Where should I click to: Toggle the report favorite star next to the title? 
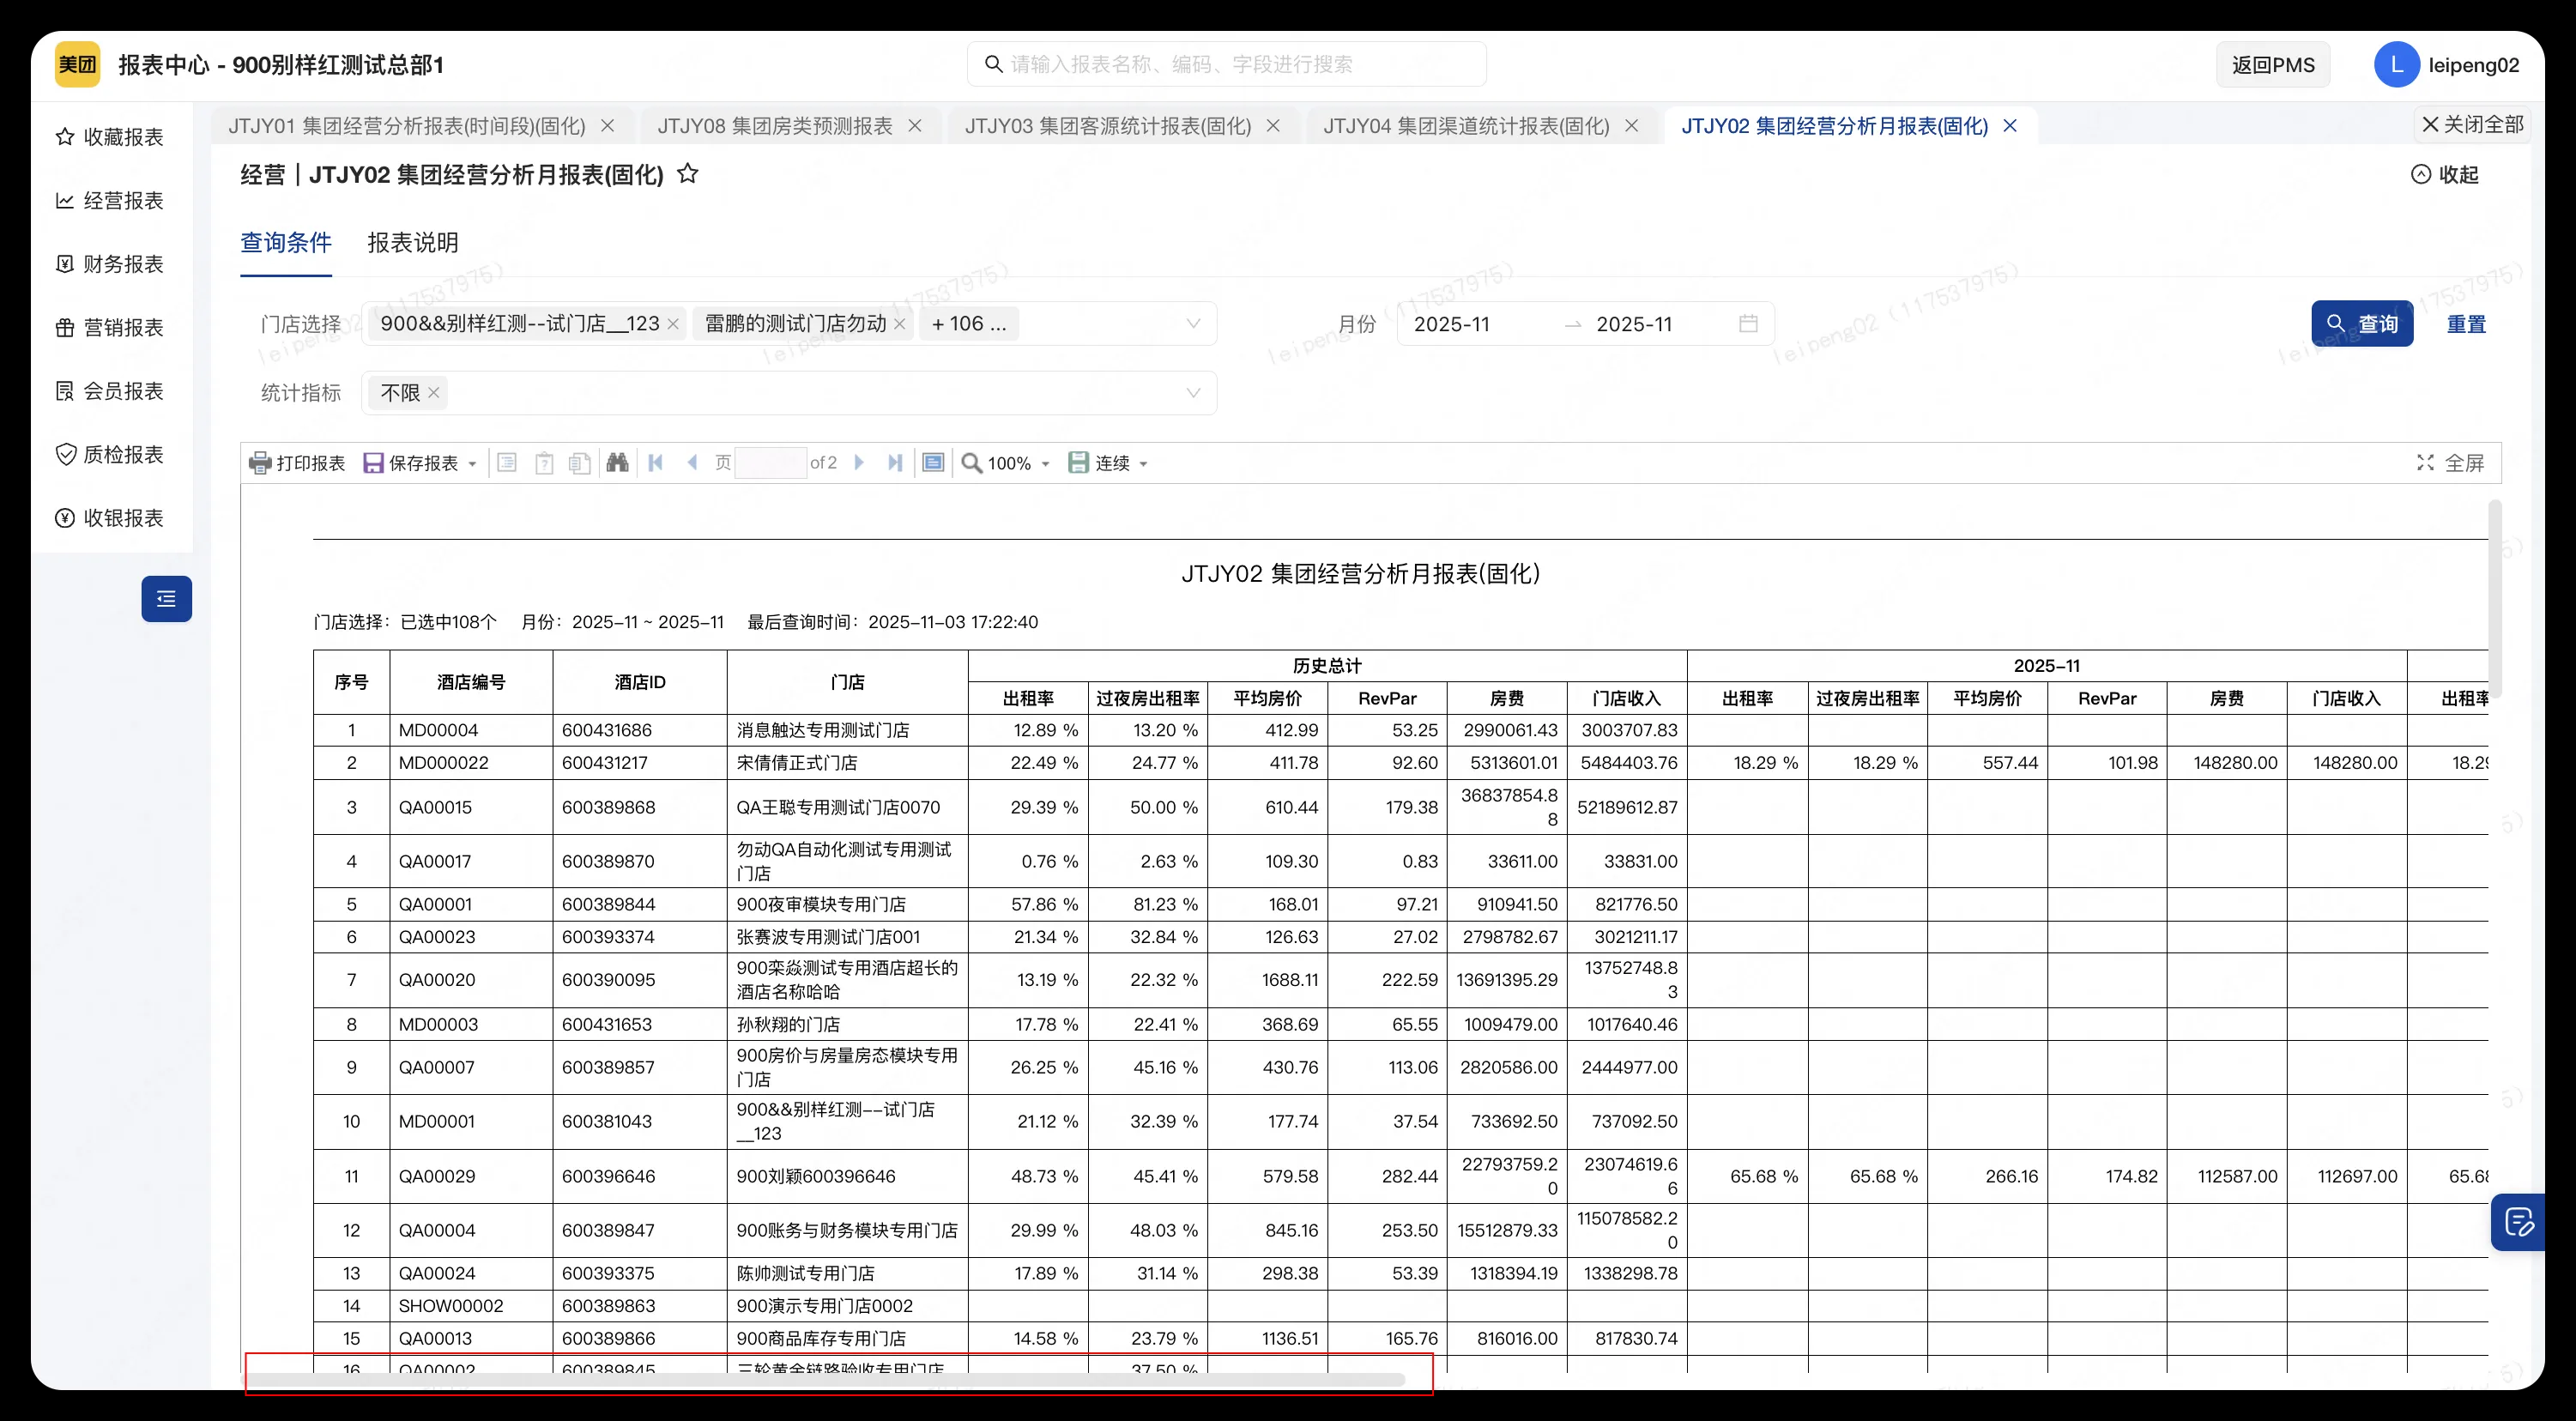(687, 174)
